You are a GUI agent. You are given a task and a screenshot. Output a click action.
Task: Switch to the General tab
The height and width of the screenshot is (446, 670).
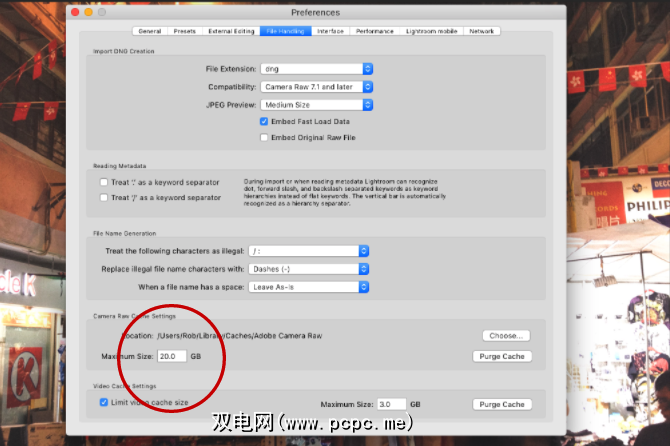150,31
